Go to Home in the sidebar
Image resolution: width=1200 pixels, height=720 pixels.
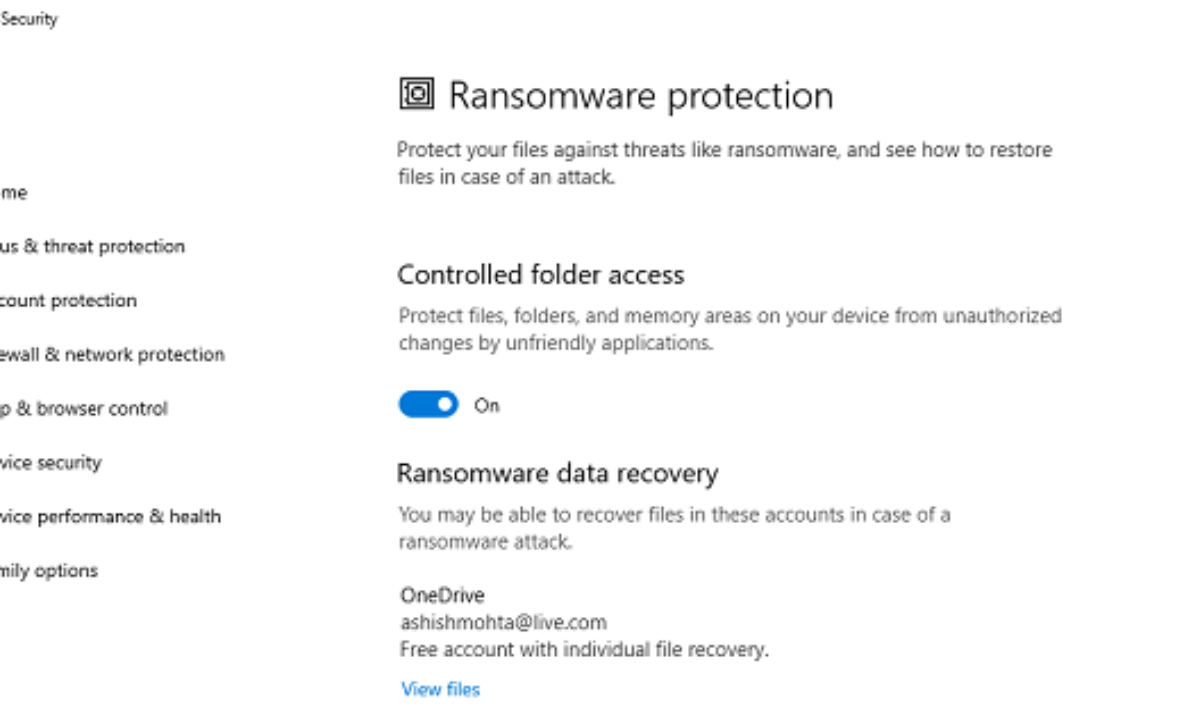pyautogui.click(x=14, y=192)
